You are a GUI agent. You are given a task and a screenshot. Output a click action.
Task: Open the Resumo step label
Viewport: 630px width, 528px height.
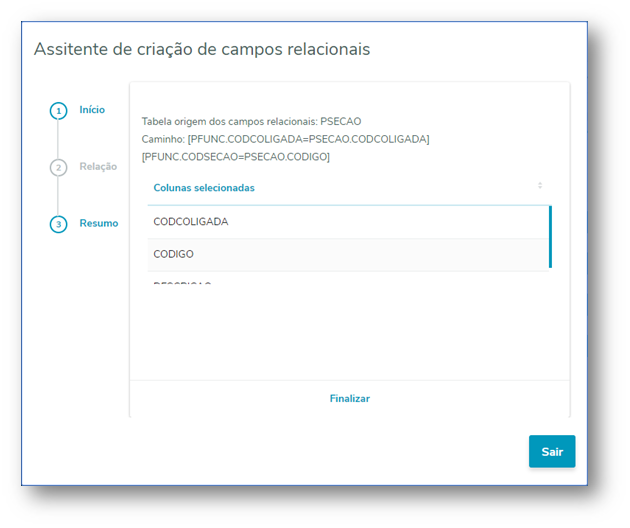coord(99,223)
